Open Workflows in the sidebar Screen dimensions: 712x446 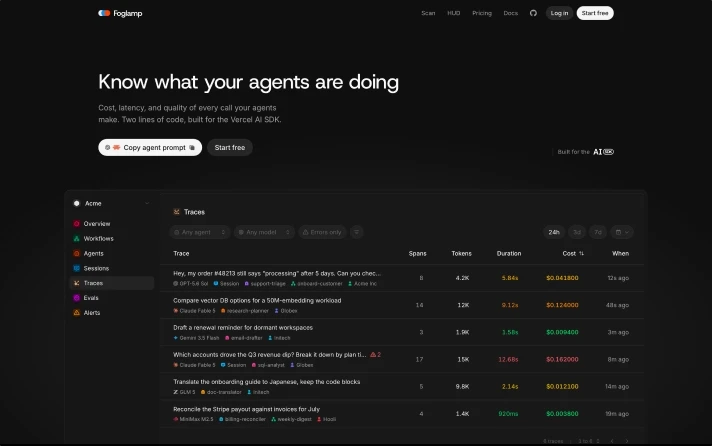coord(112,238)
